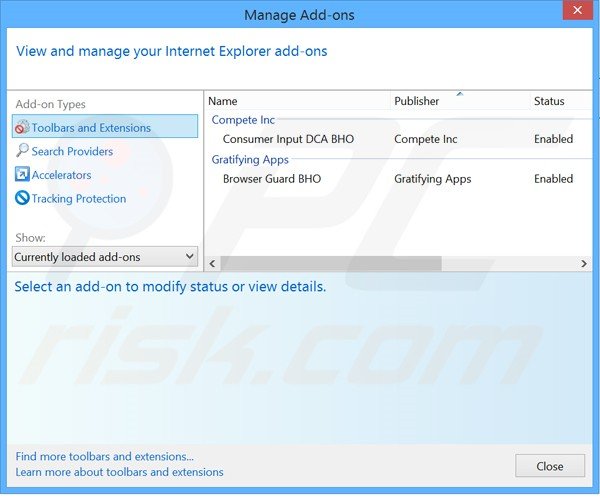This screenshot has width=600, height=497.
Task: Open the Currently loaded add-ons dropdown
Action: [x=105, y=257]
